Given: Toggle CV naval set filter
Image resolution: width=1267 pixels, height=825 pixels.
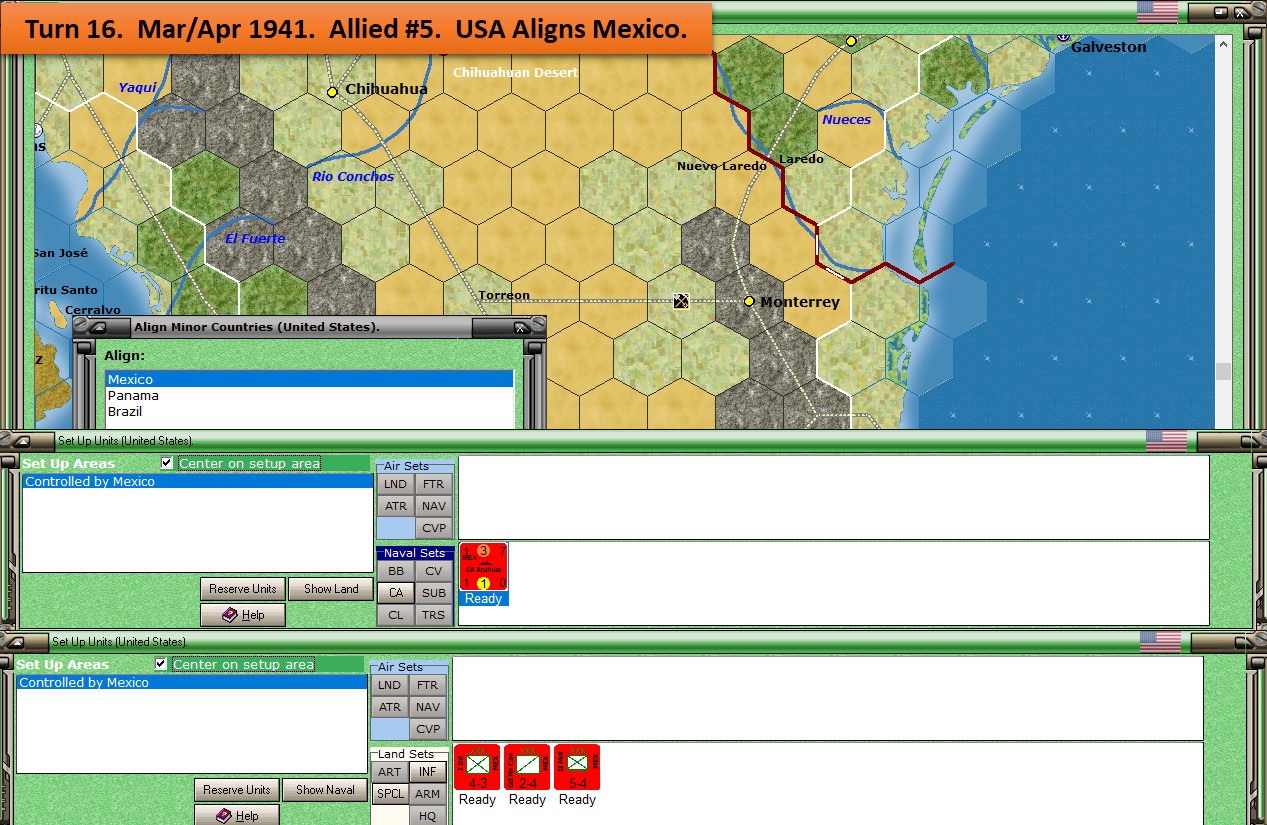Looking at the screenshot, I should pyautogui.click(x=434, y=571).
